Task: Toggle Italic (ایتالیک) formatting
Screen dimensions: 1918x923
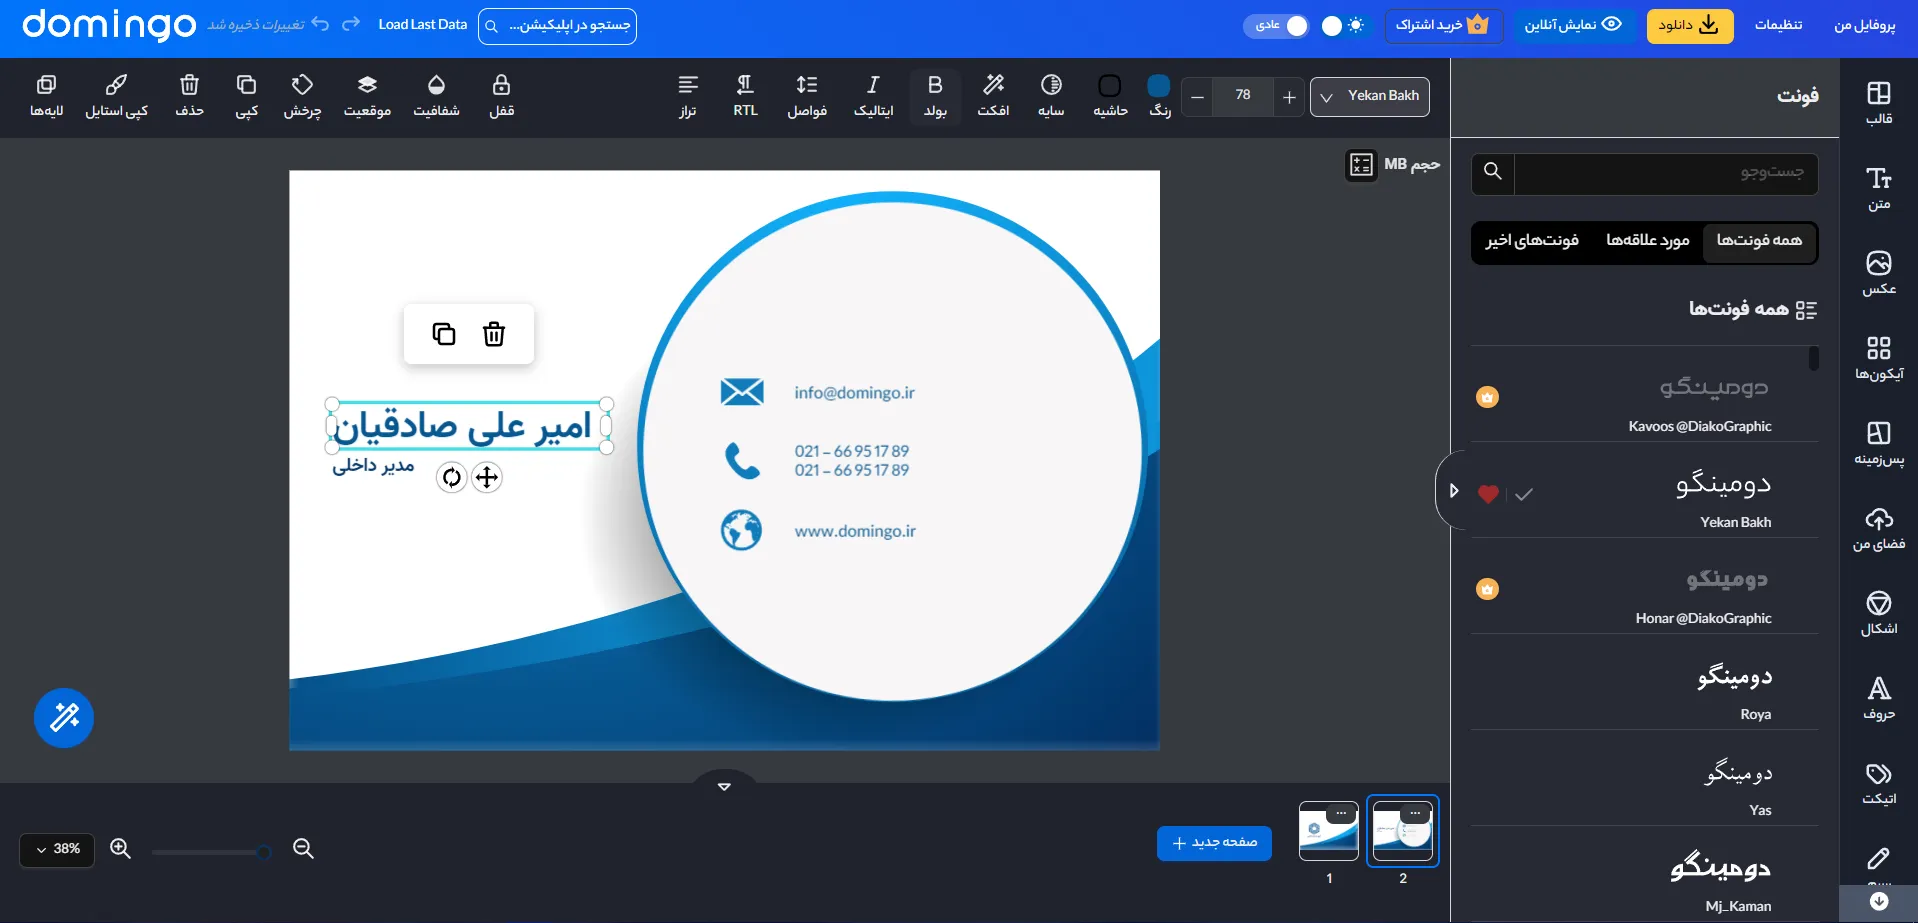Action: pyautogui.click(x=873, y=96)
